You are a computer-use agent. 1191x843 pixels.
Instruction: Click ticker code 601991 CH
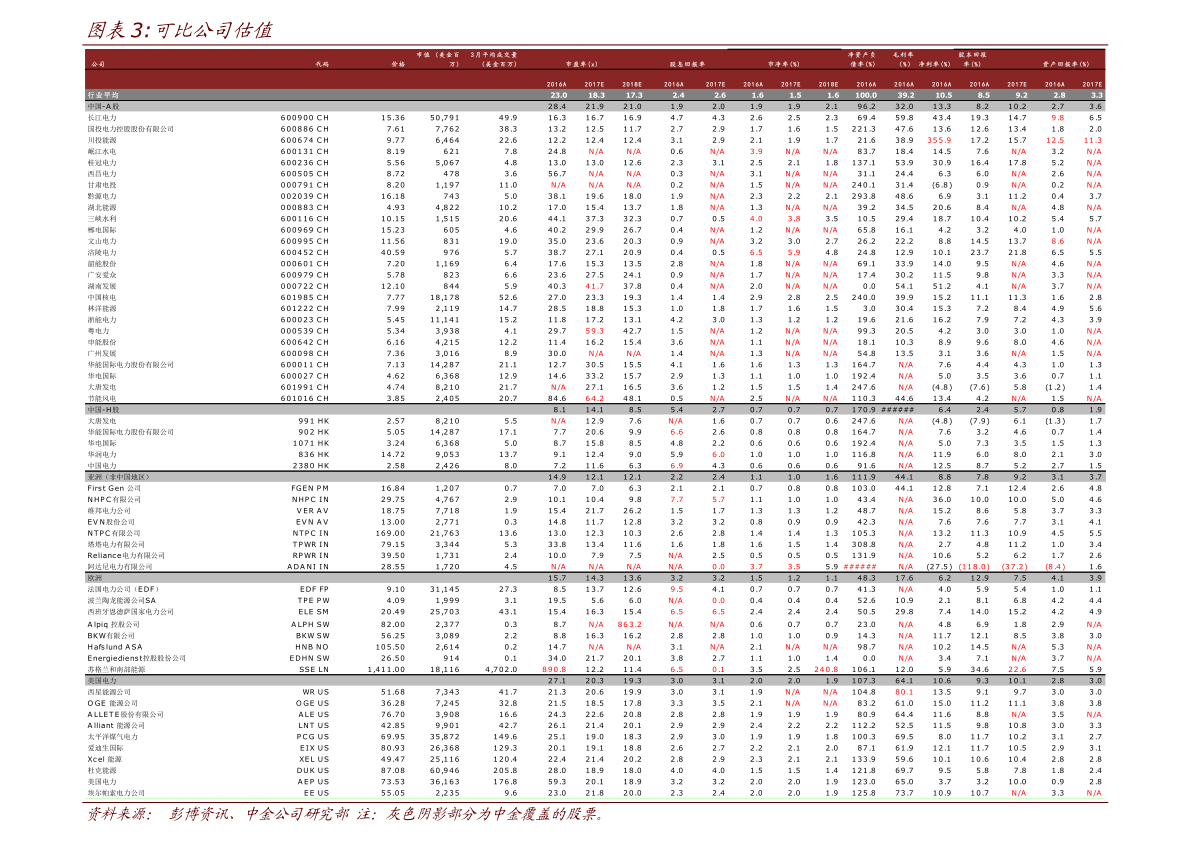click(x=305, y=387)
